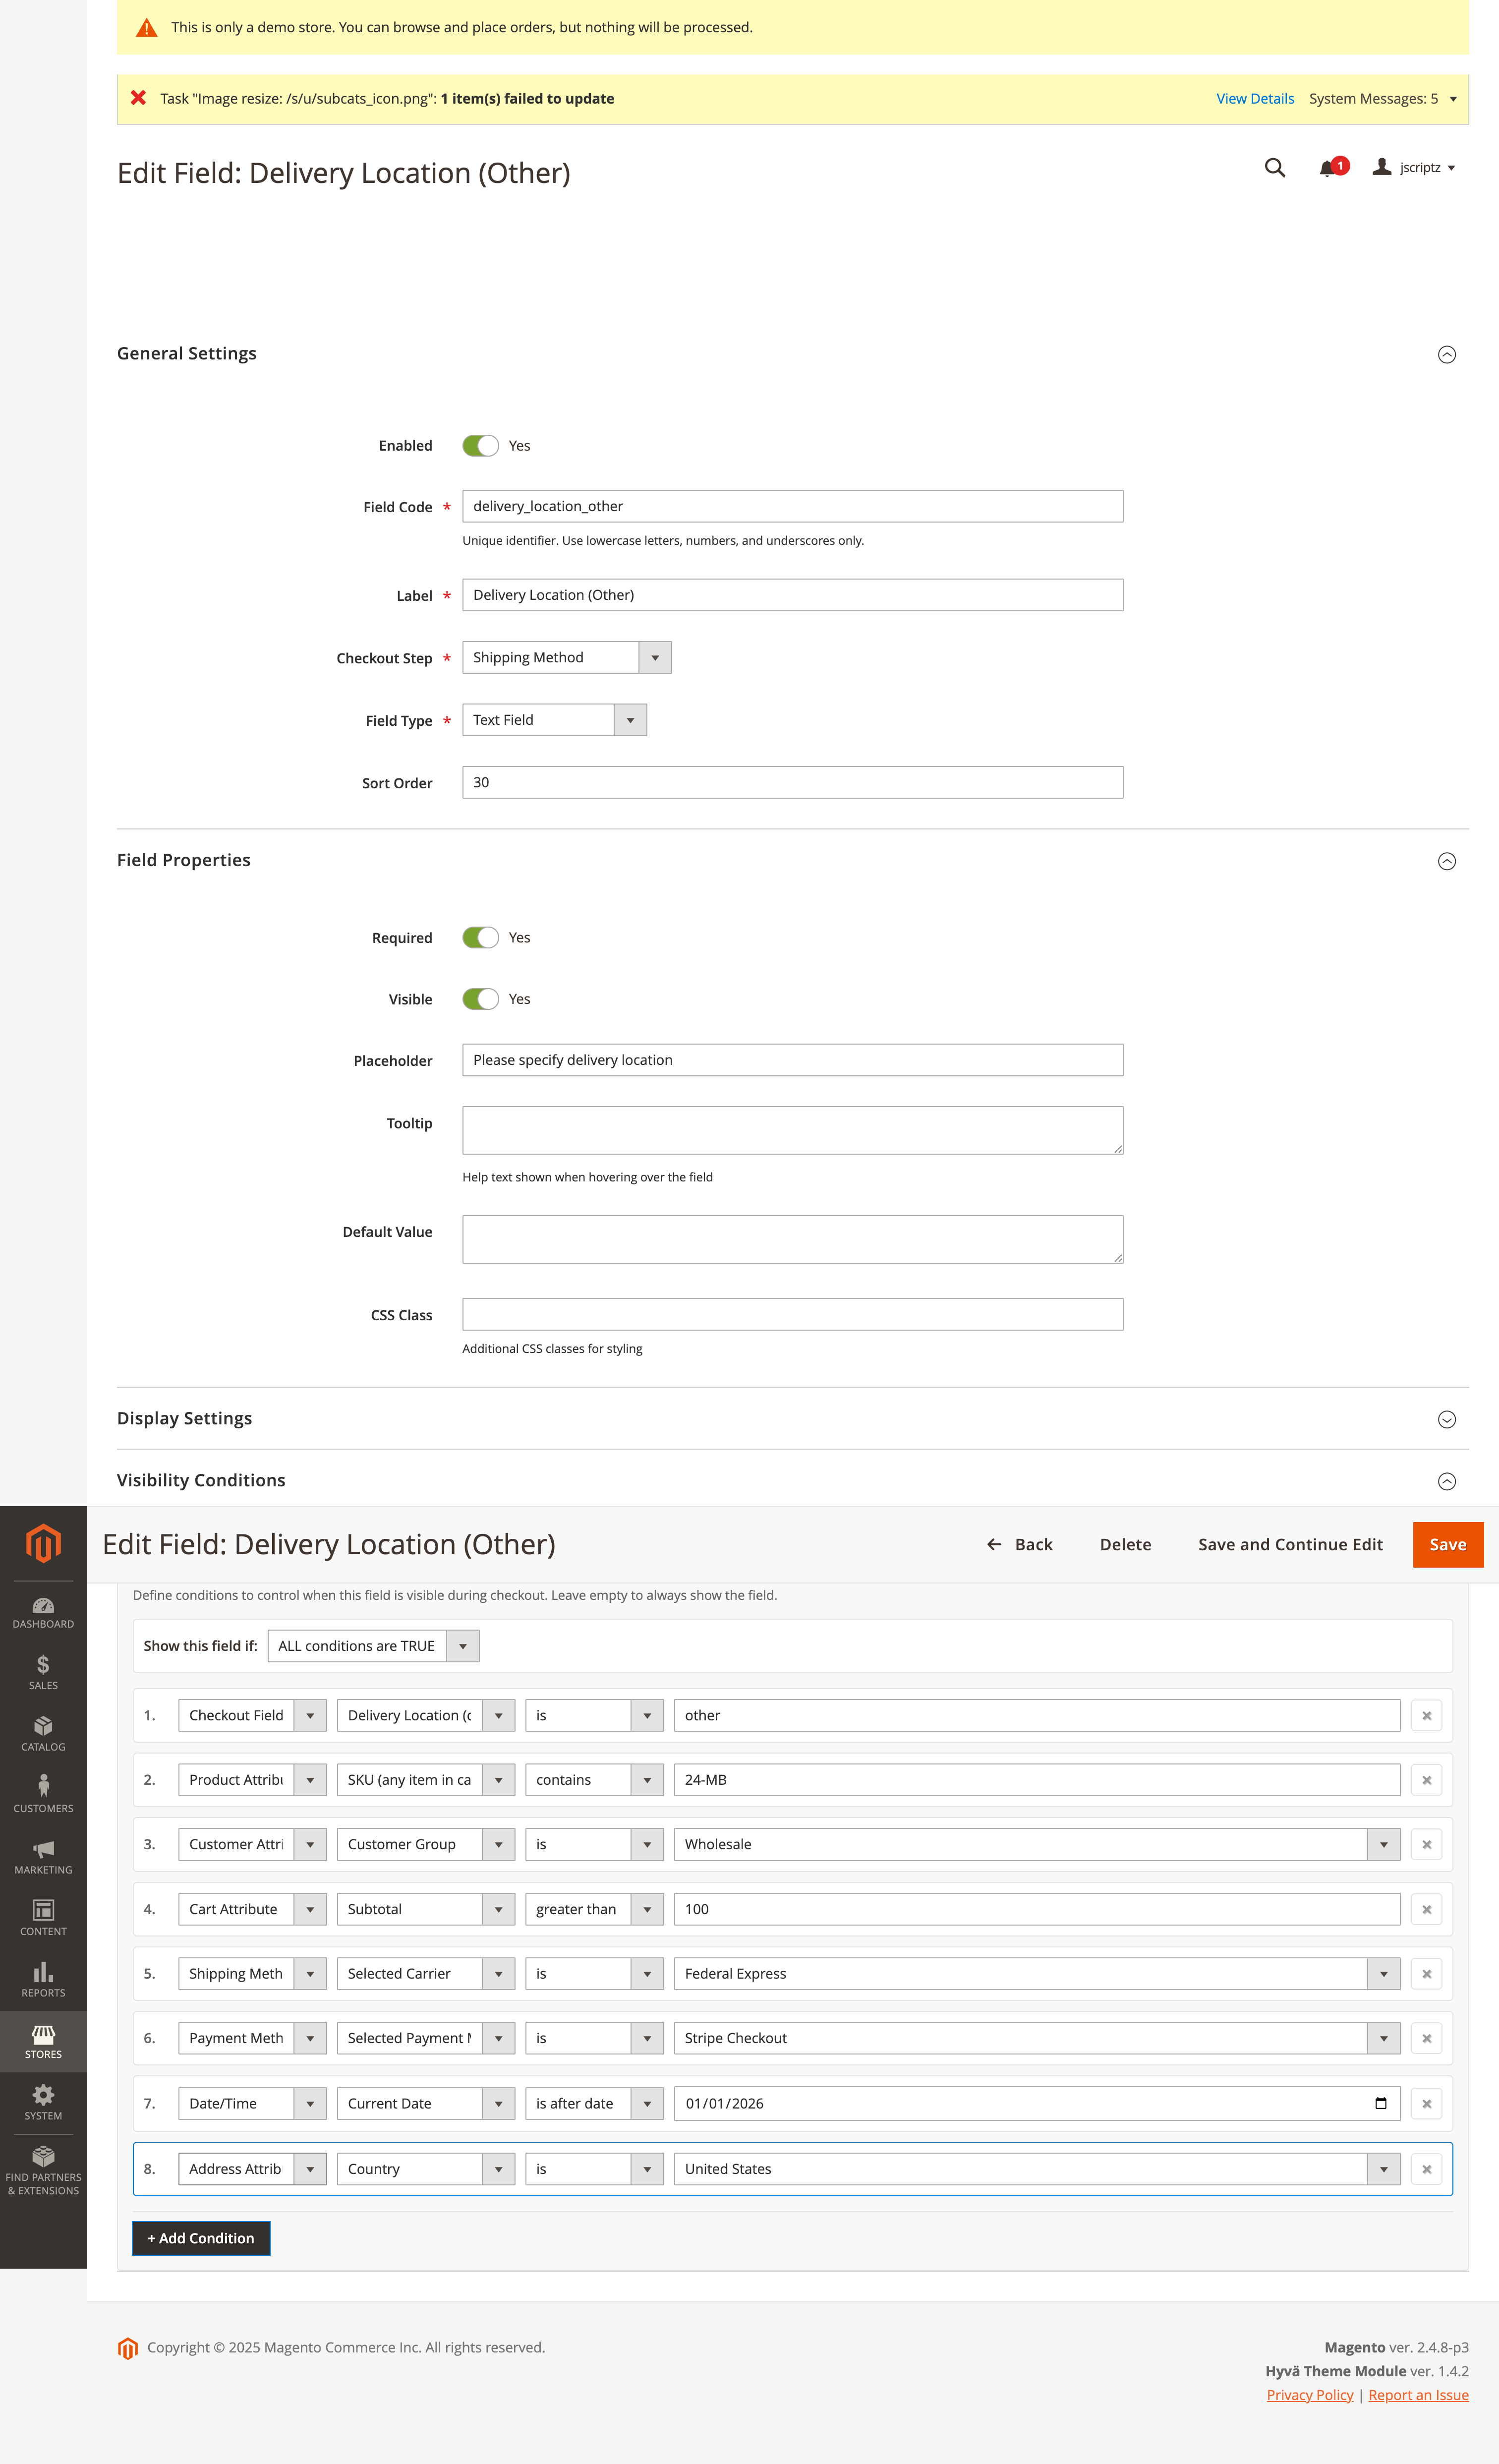This screenshot has width=1499, height=2464.
Task: Click the Magento logo in sidebar
Action: point(43,1543)
